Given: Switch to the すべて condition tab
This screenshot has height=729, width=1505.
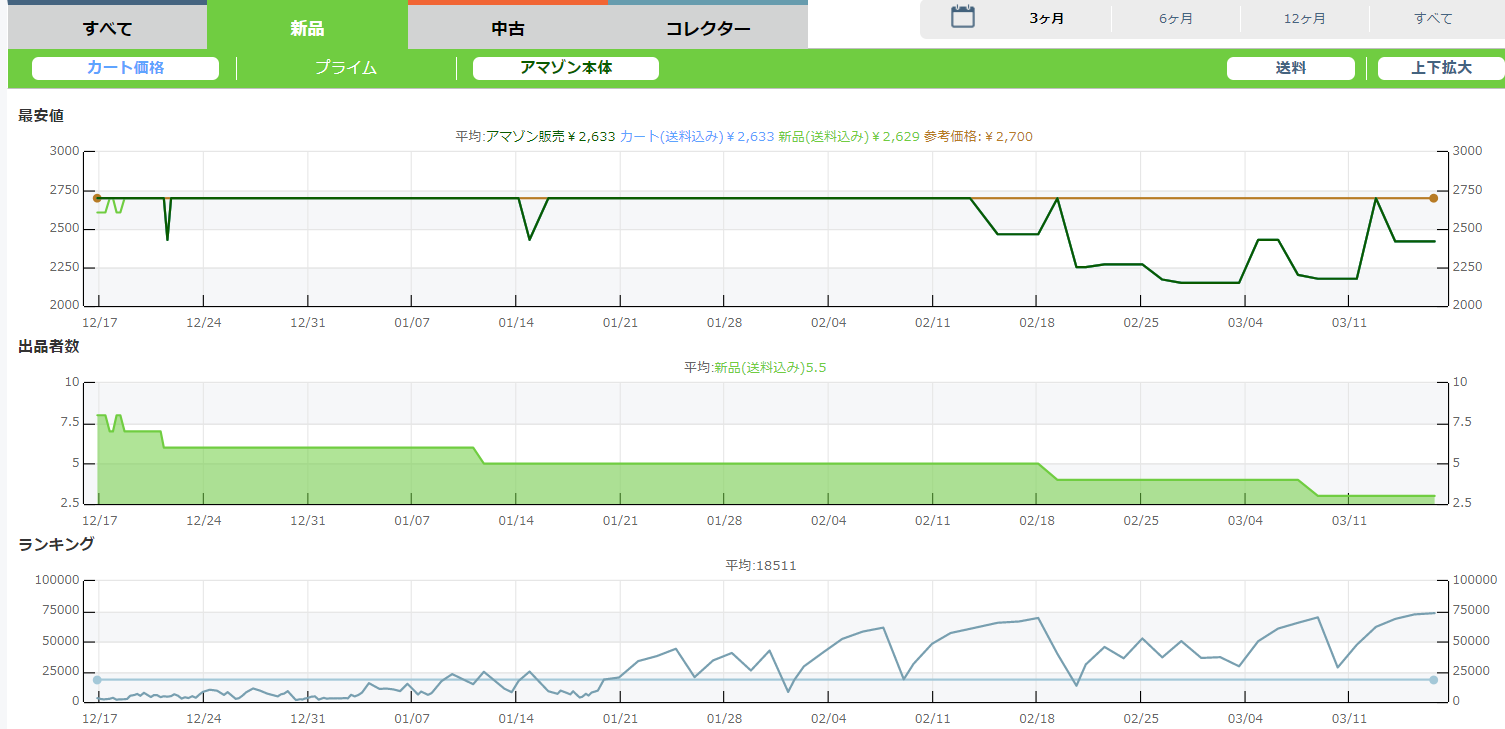Looking at the screenshot, I should pos(107,28).
